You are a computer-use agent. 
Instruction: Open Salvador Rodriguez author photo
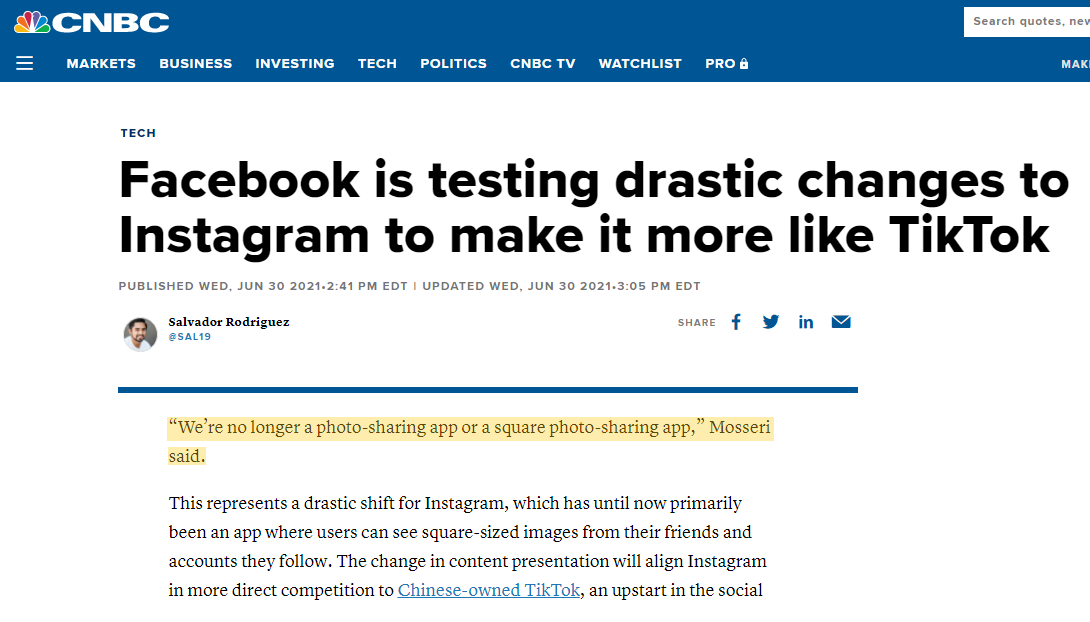pyautogui.click(x=140, y=335)
